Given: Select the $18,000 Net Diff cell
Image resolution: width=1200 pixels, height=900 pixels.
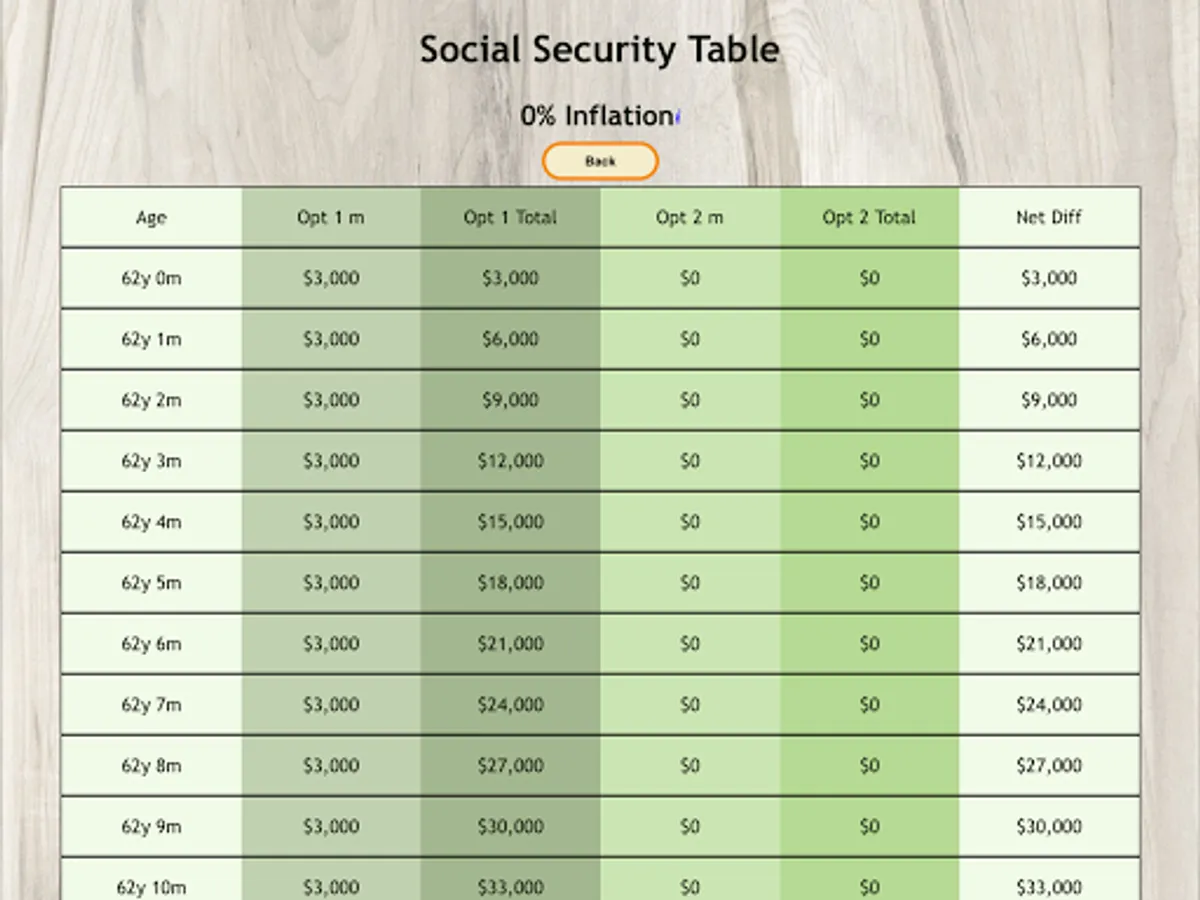Looking at the screenshot, I should (1049, 583).
